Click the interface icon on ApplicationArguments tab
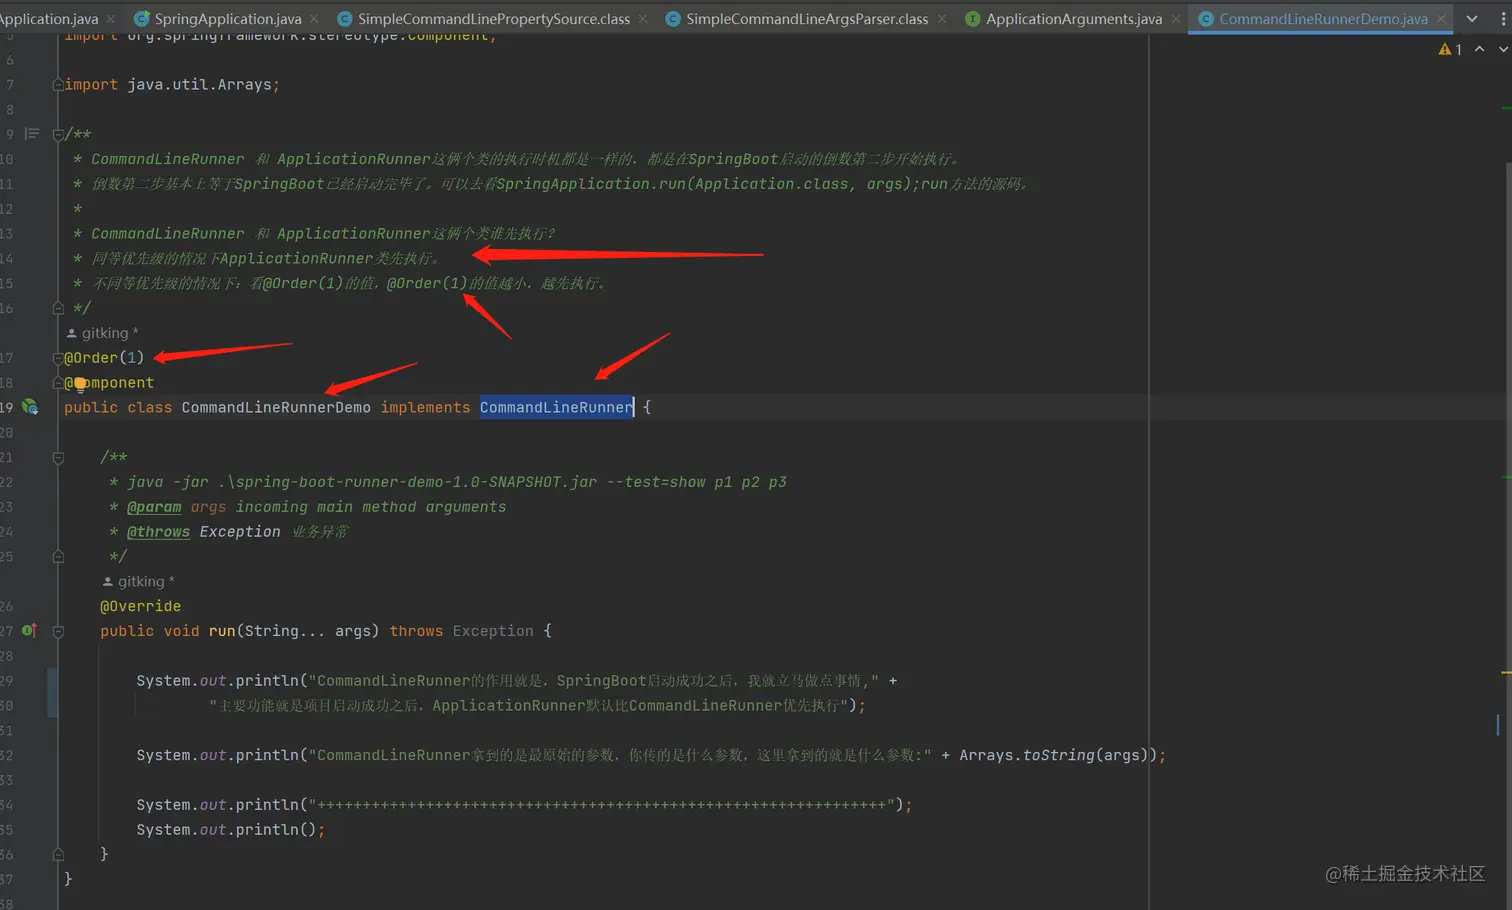Viewport: 1512px width, 910px height. (972, 18)
